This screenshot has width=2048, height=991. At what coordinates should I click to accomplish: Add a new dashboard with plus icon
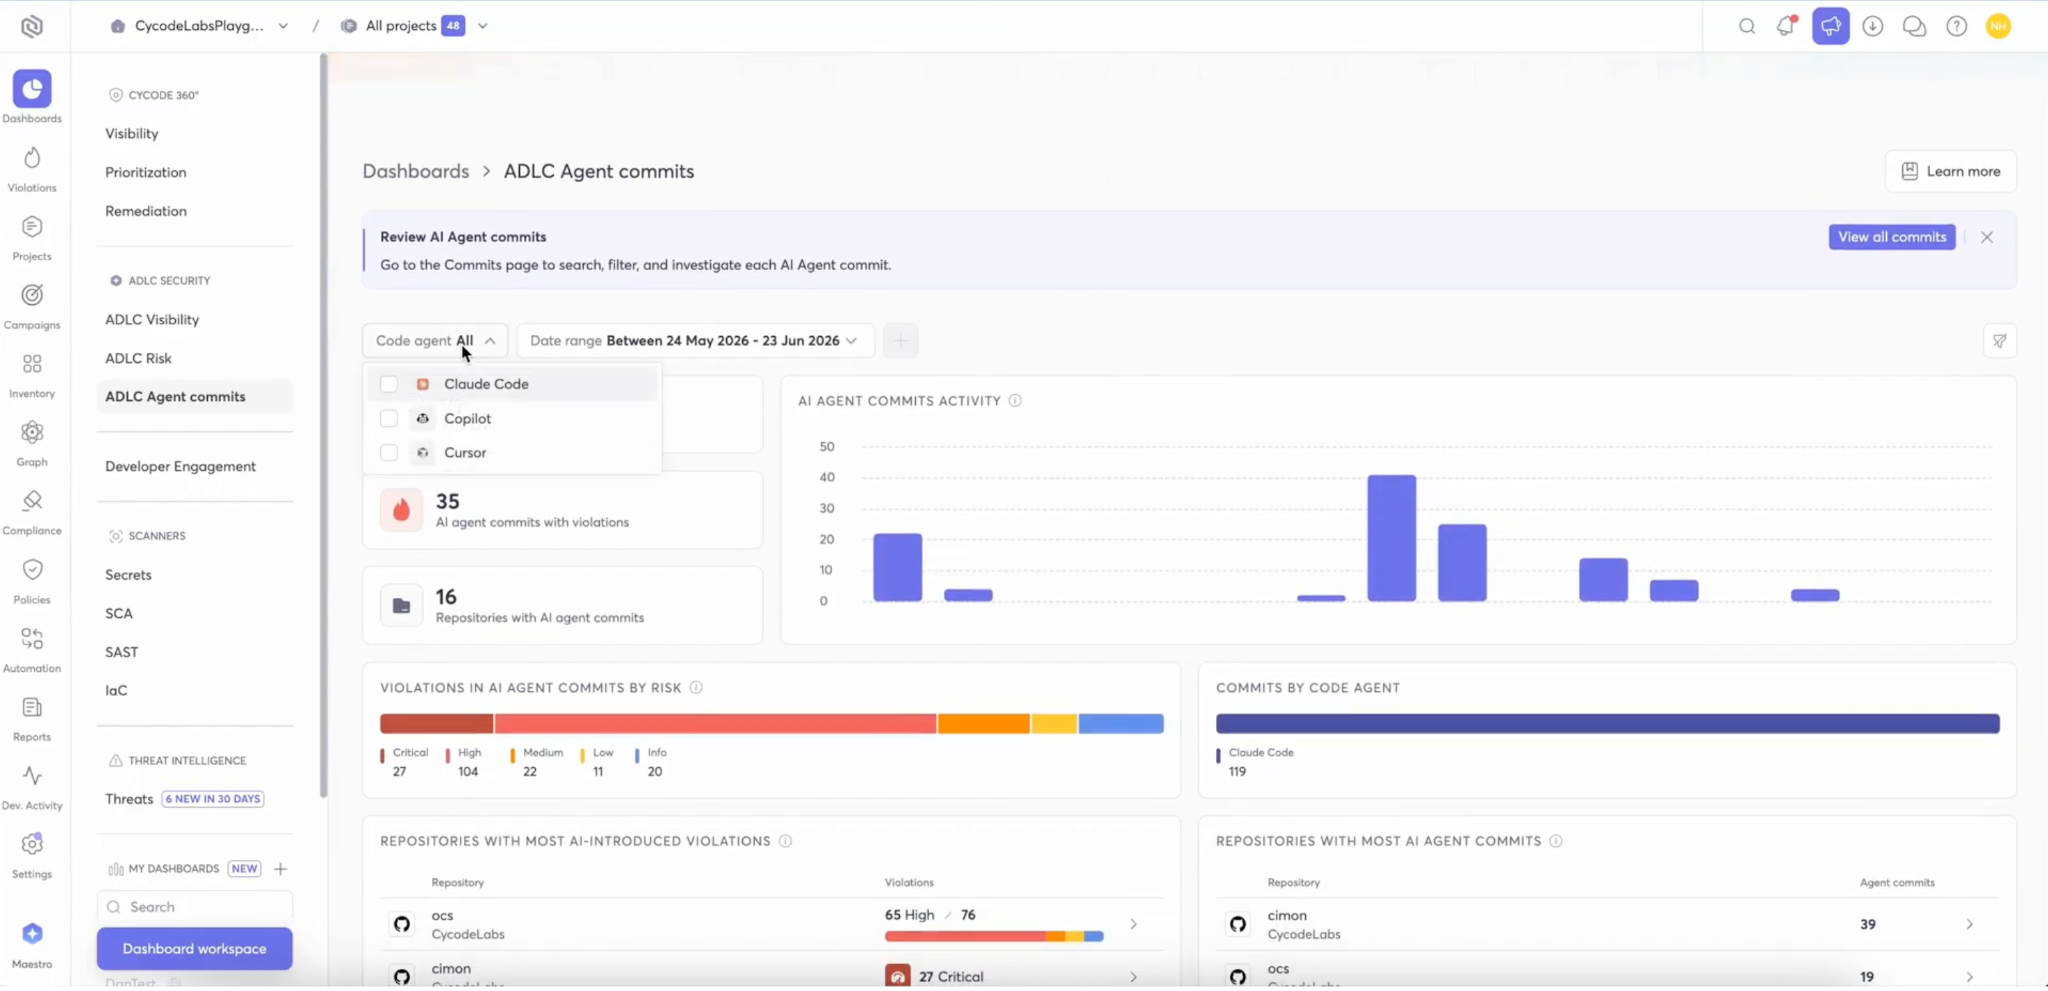281,869
